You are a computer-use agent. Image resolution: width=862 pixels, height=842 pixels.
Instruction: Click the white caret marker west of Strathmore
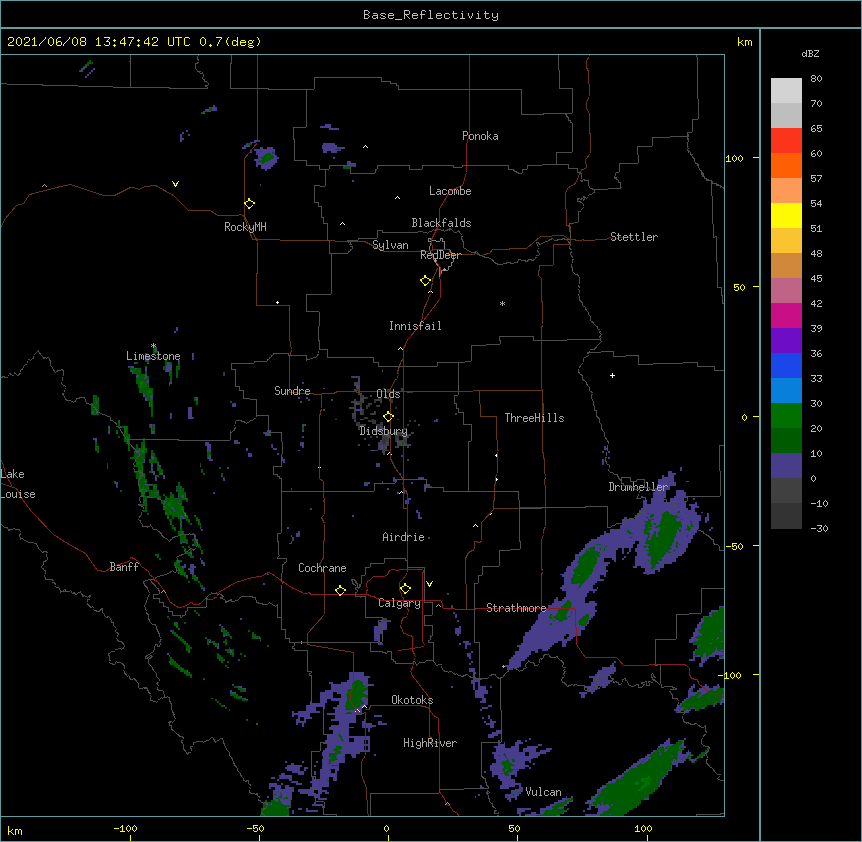click(x=438, y=605)
